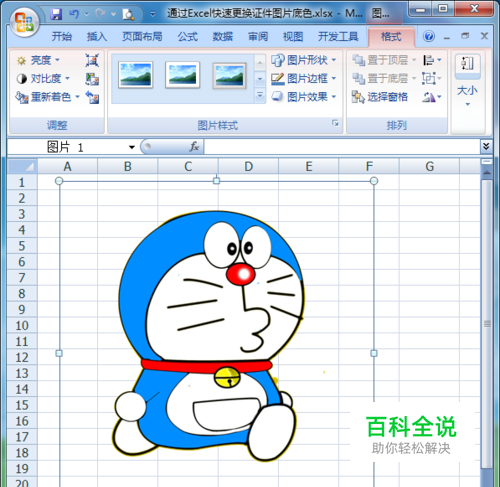This screenshot has width=500, height=487.
Task: Select column A header
Action: point(67,166)
